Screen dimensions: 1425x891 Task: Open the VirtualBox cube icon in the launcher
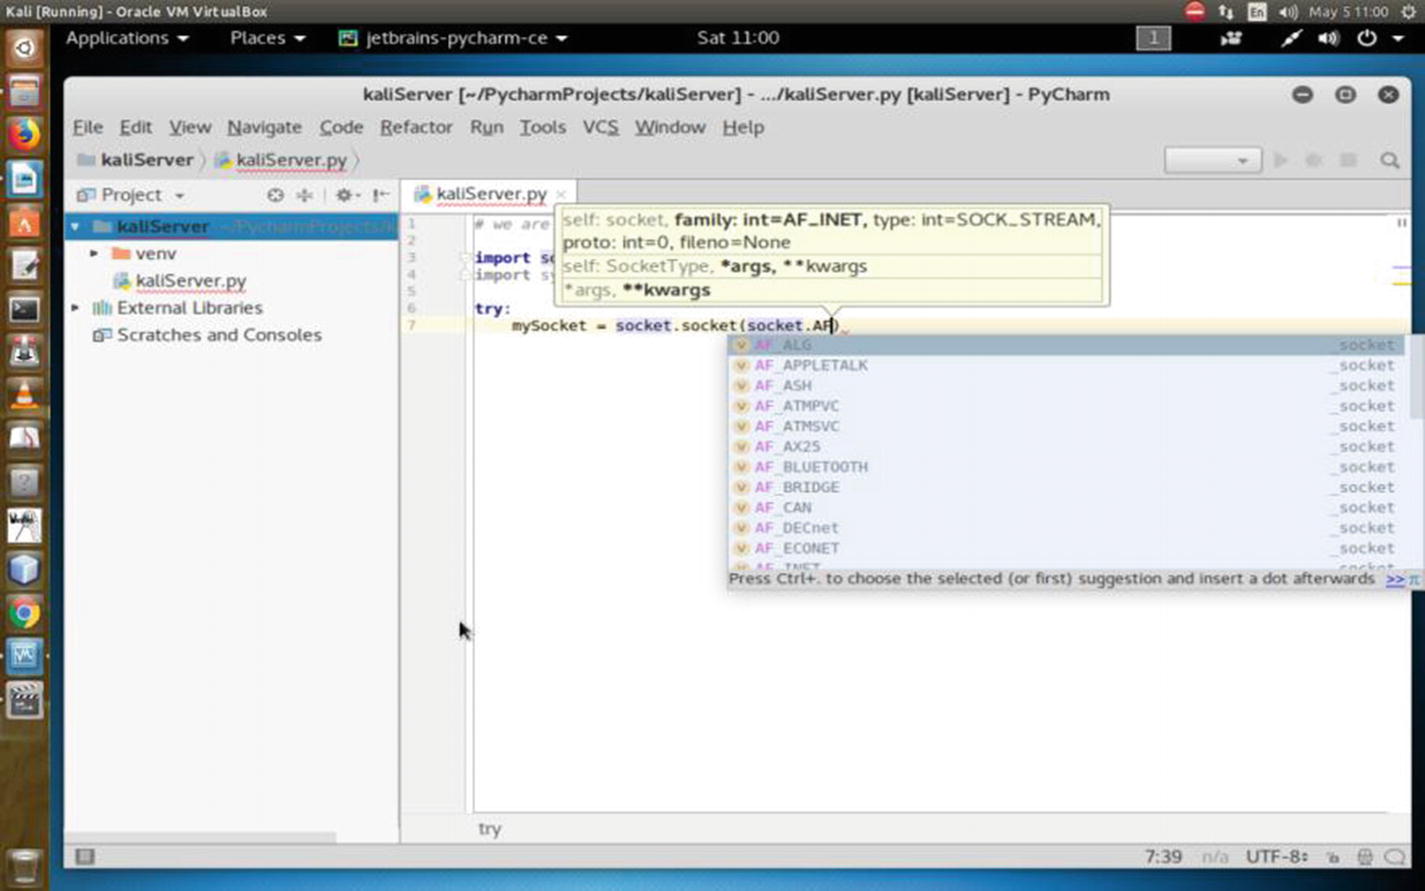(x=24, y=569)
